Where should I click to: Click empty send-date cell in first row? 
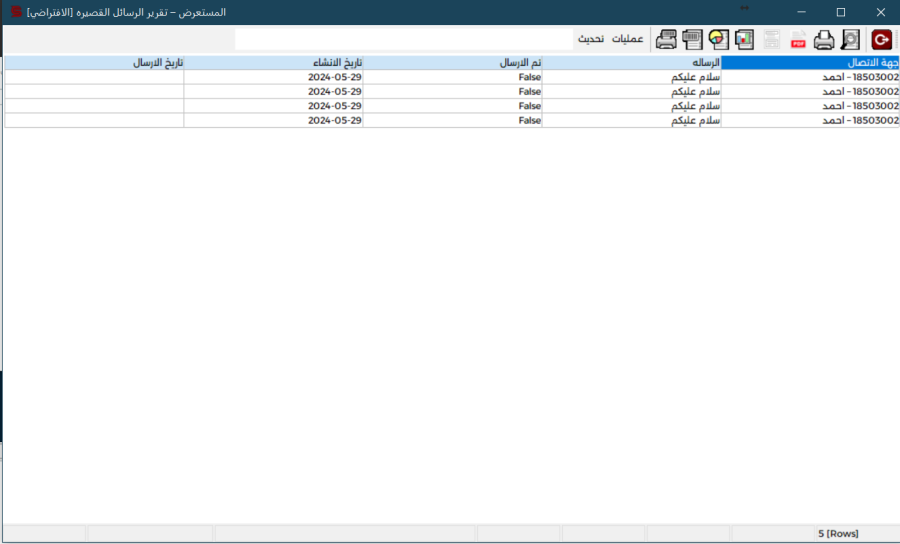[94, 77]
